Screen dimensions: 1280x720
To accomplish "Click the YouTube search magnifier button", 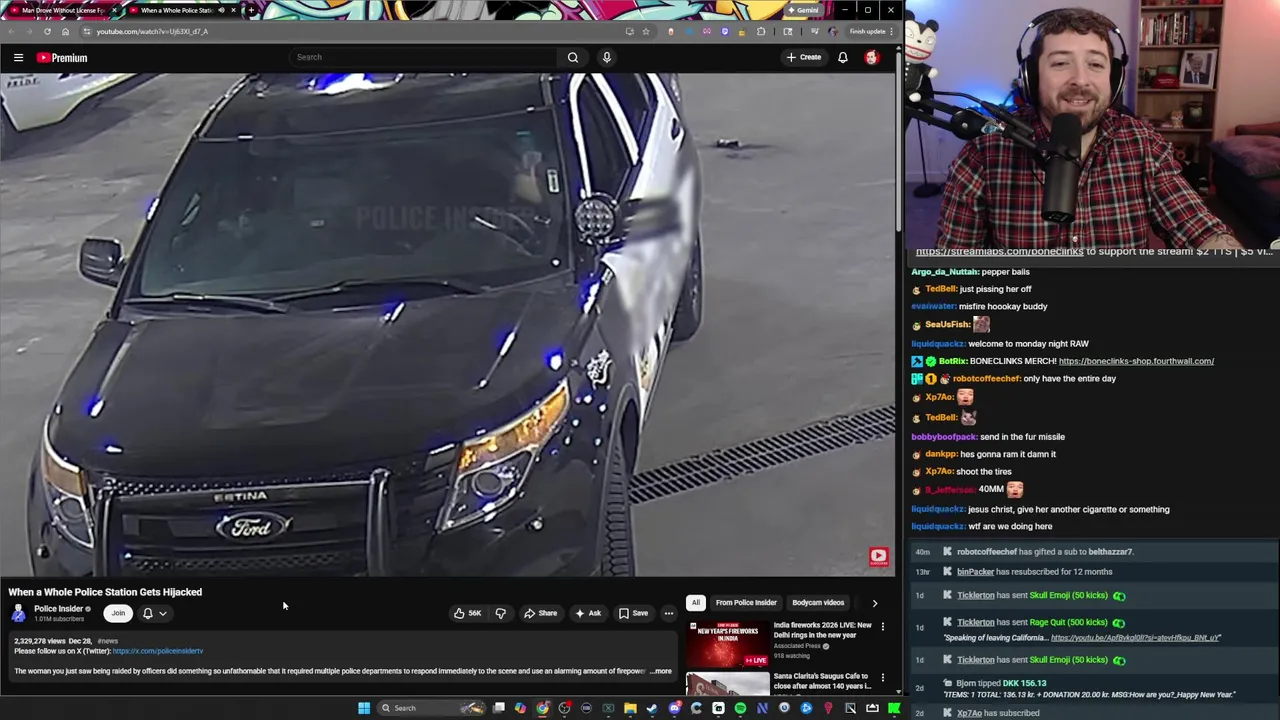I will [573, 57].
